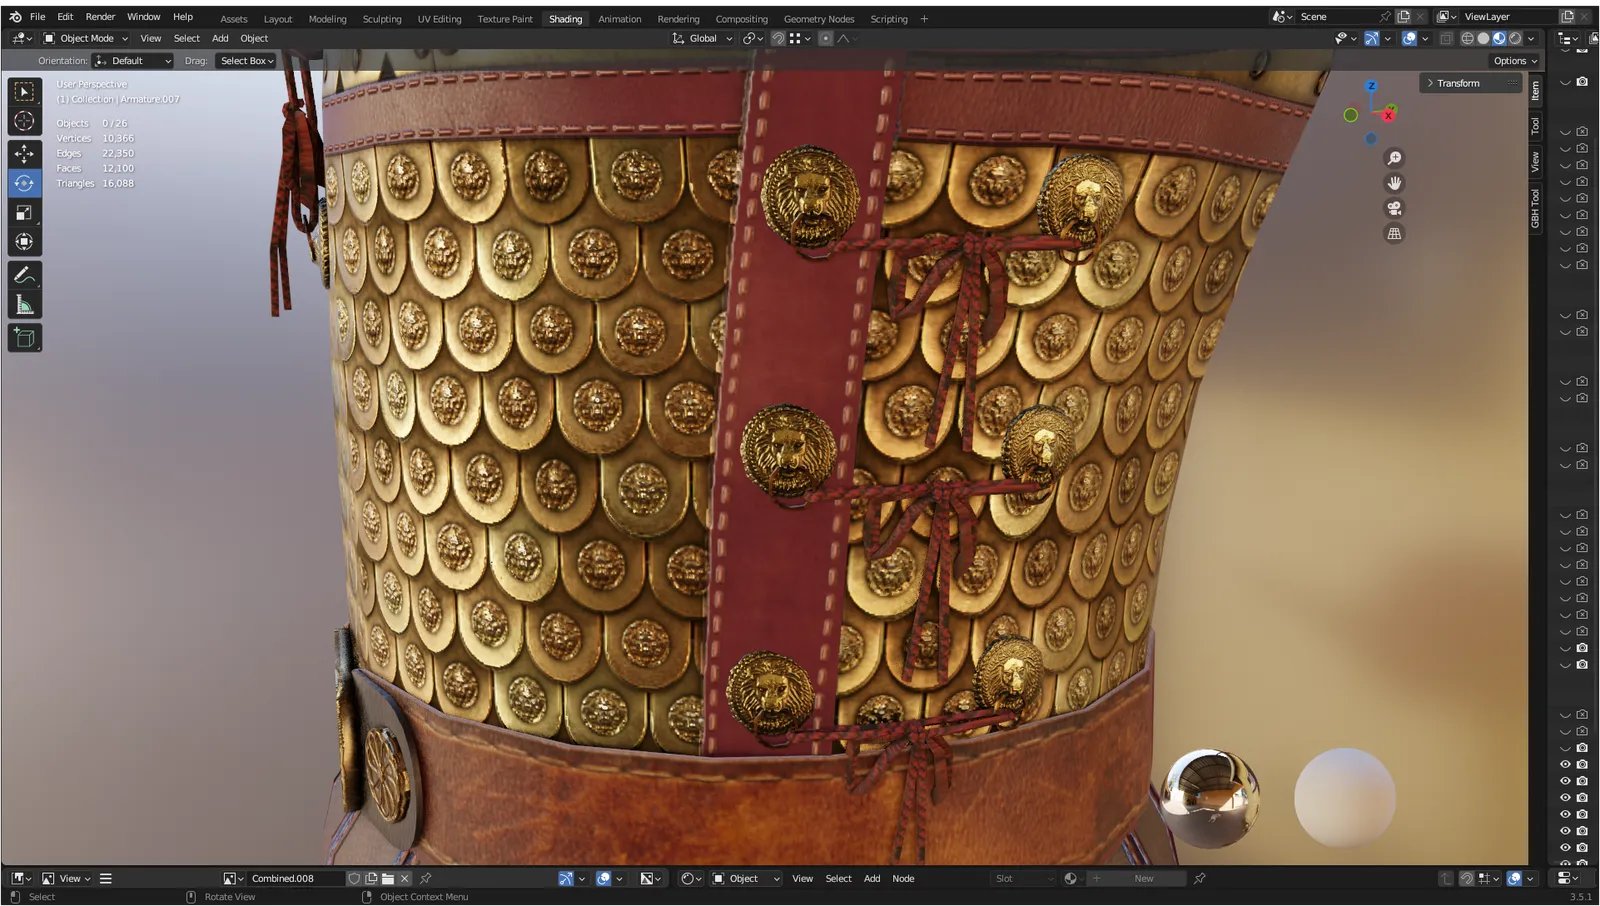Image resolution: width=1600 pixels, height=906 pixels.
Task: Click the New material button
Action: (x=1134, y=878)
